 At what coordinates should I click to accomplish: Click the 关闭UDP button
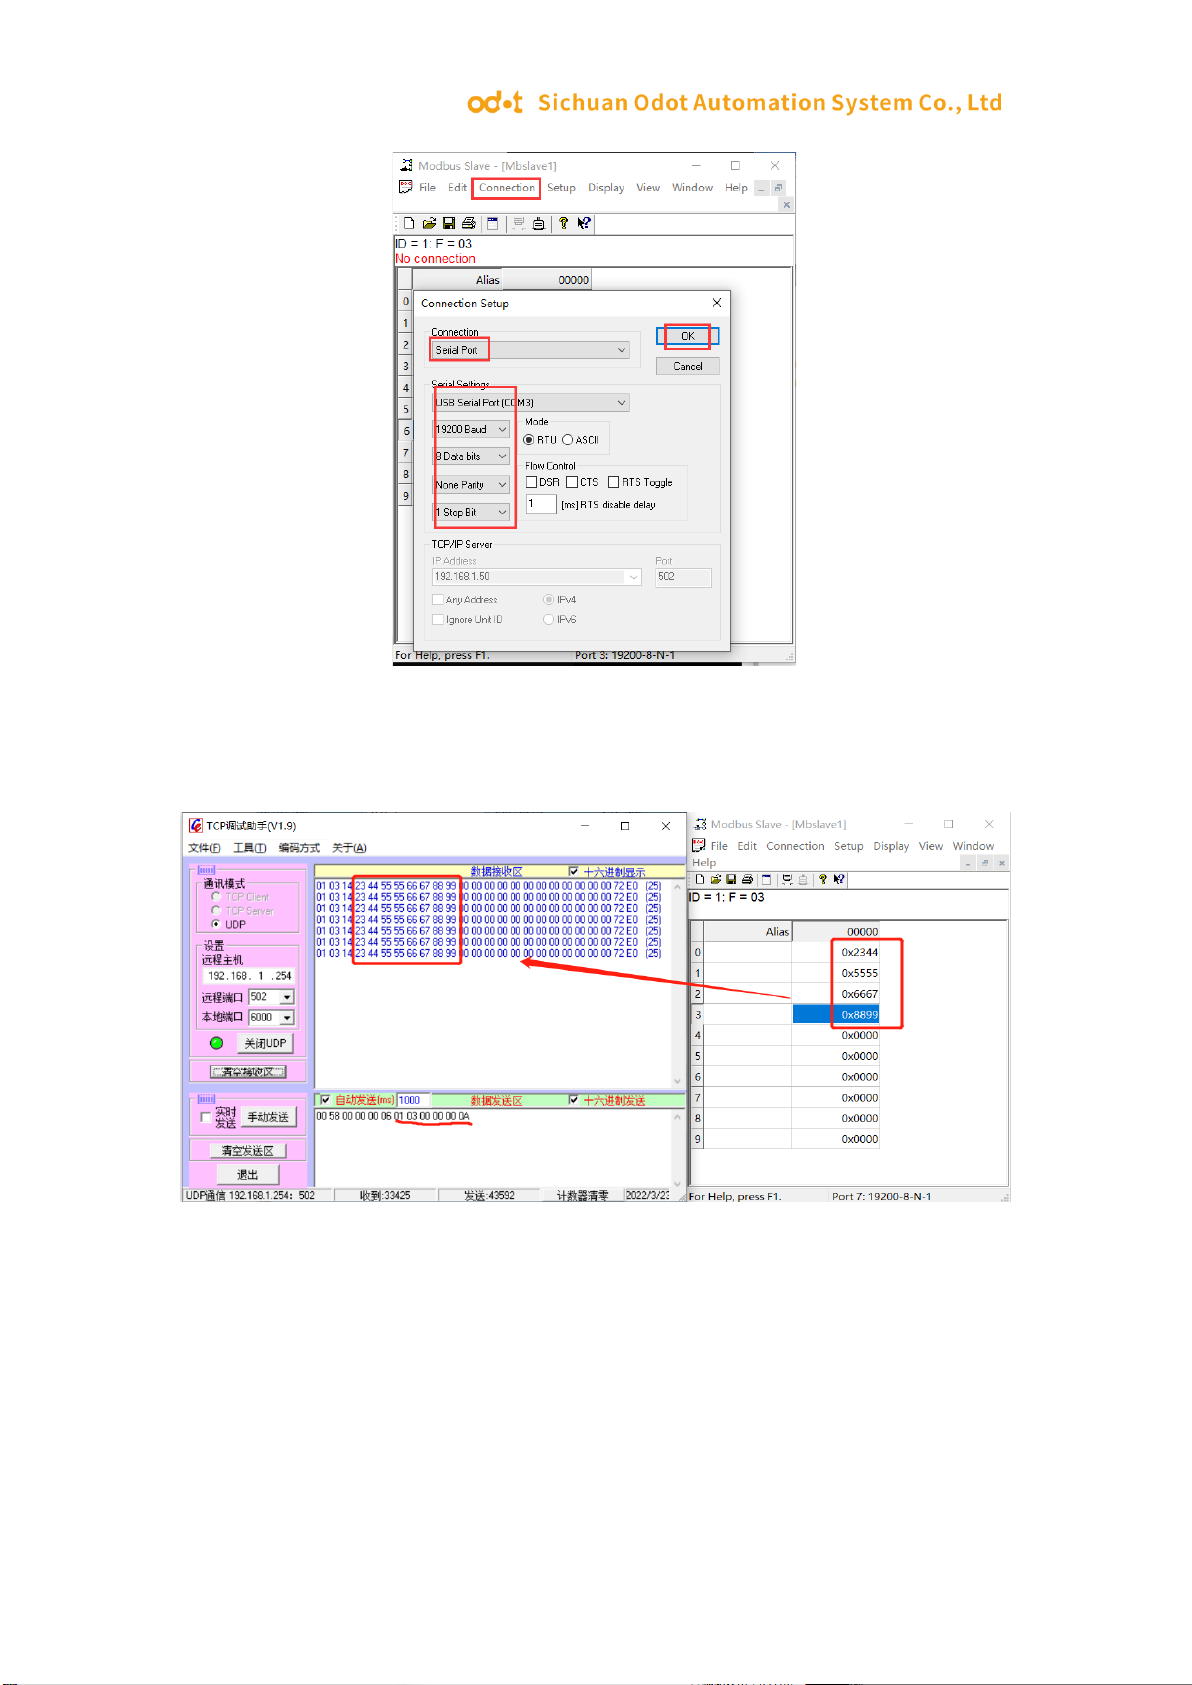click(265, 1043)
